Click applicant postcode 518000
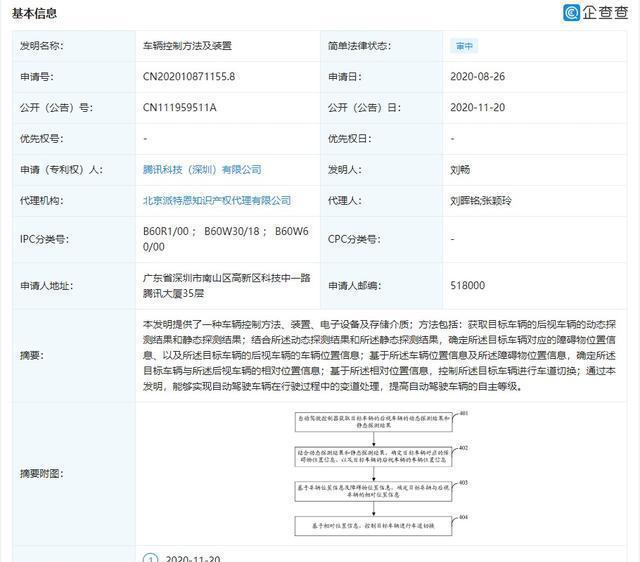The image size is (640, 562). click(x=467, y=285)
